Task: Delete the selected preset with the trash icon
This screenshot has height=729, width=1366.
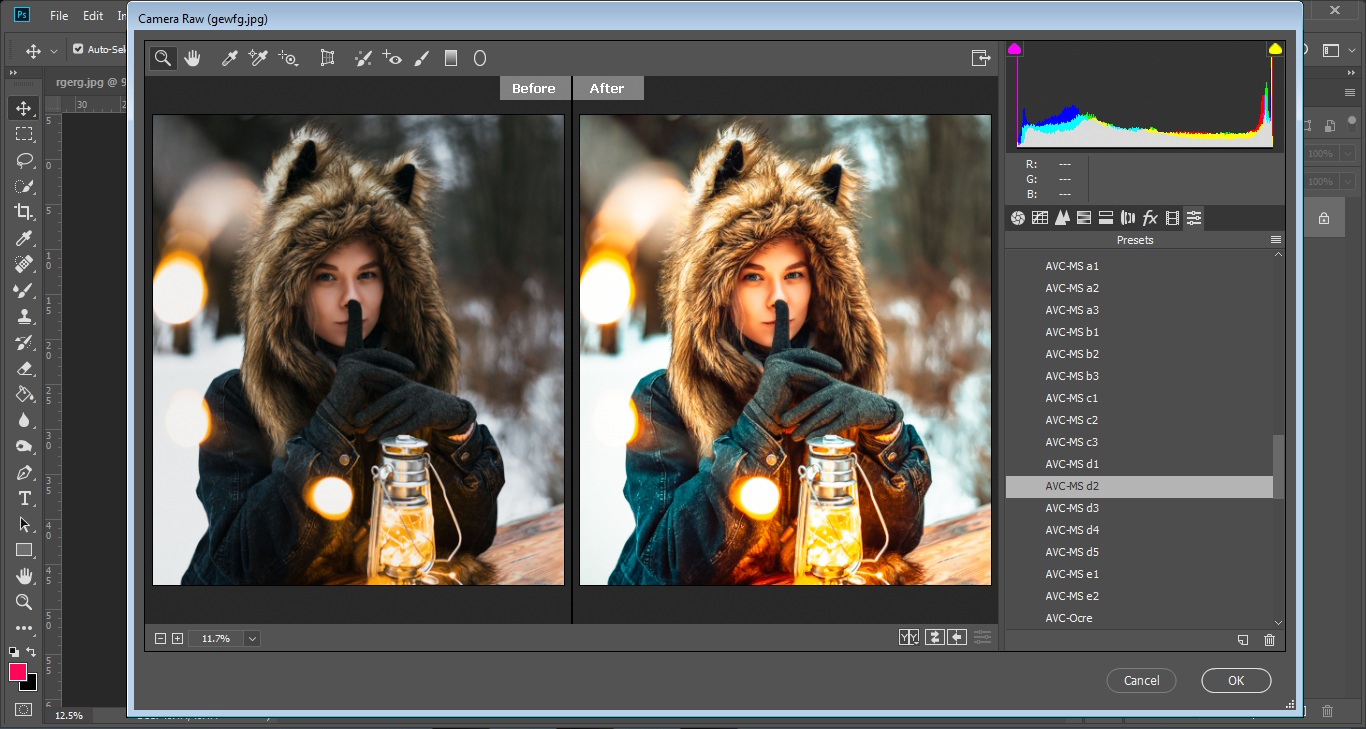Action: (x=1269, y=640)
